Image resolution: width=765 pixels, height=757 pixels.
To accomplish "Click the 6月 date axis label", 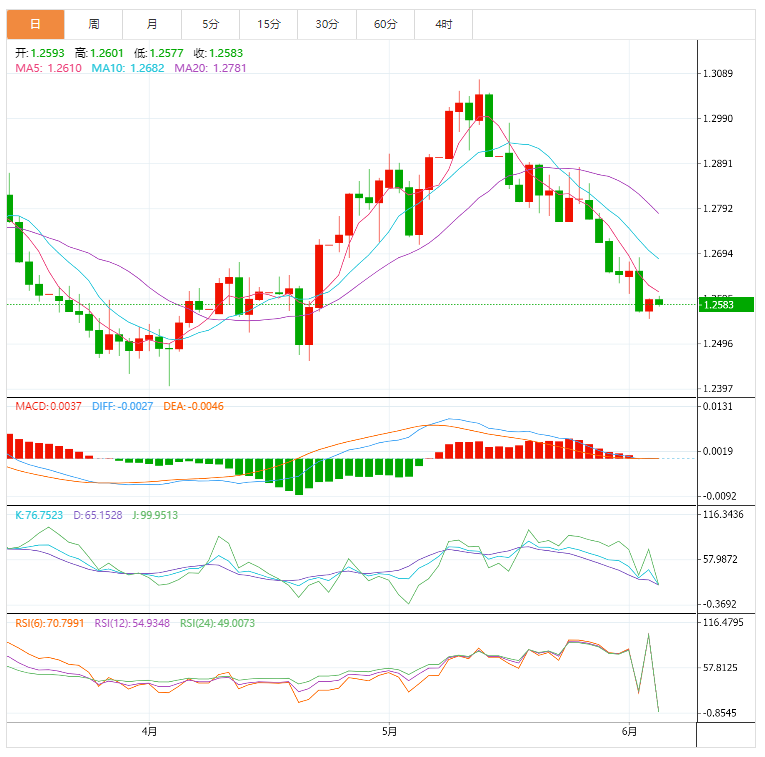I will pyautogui.click(x=629, y=732).
